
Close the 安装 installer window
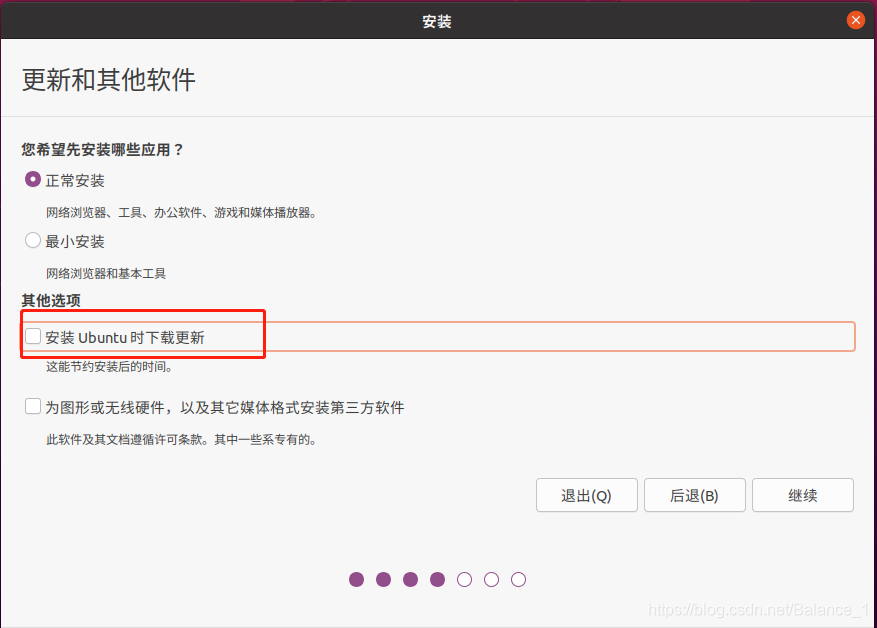tap(855, 20)
